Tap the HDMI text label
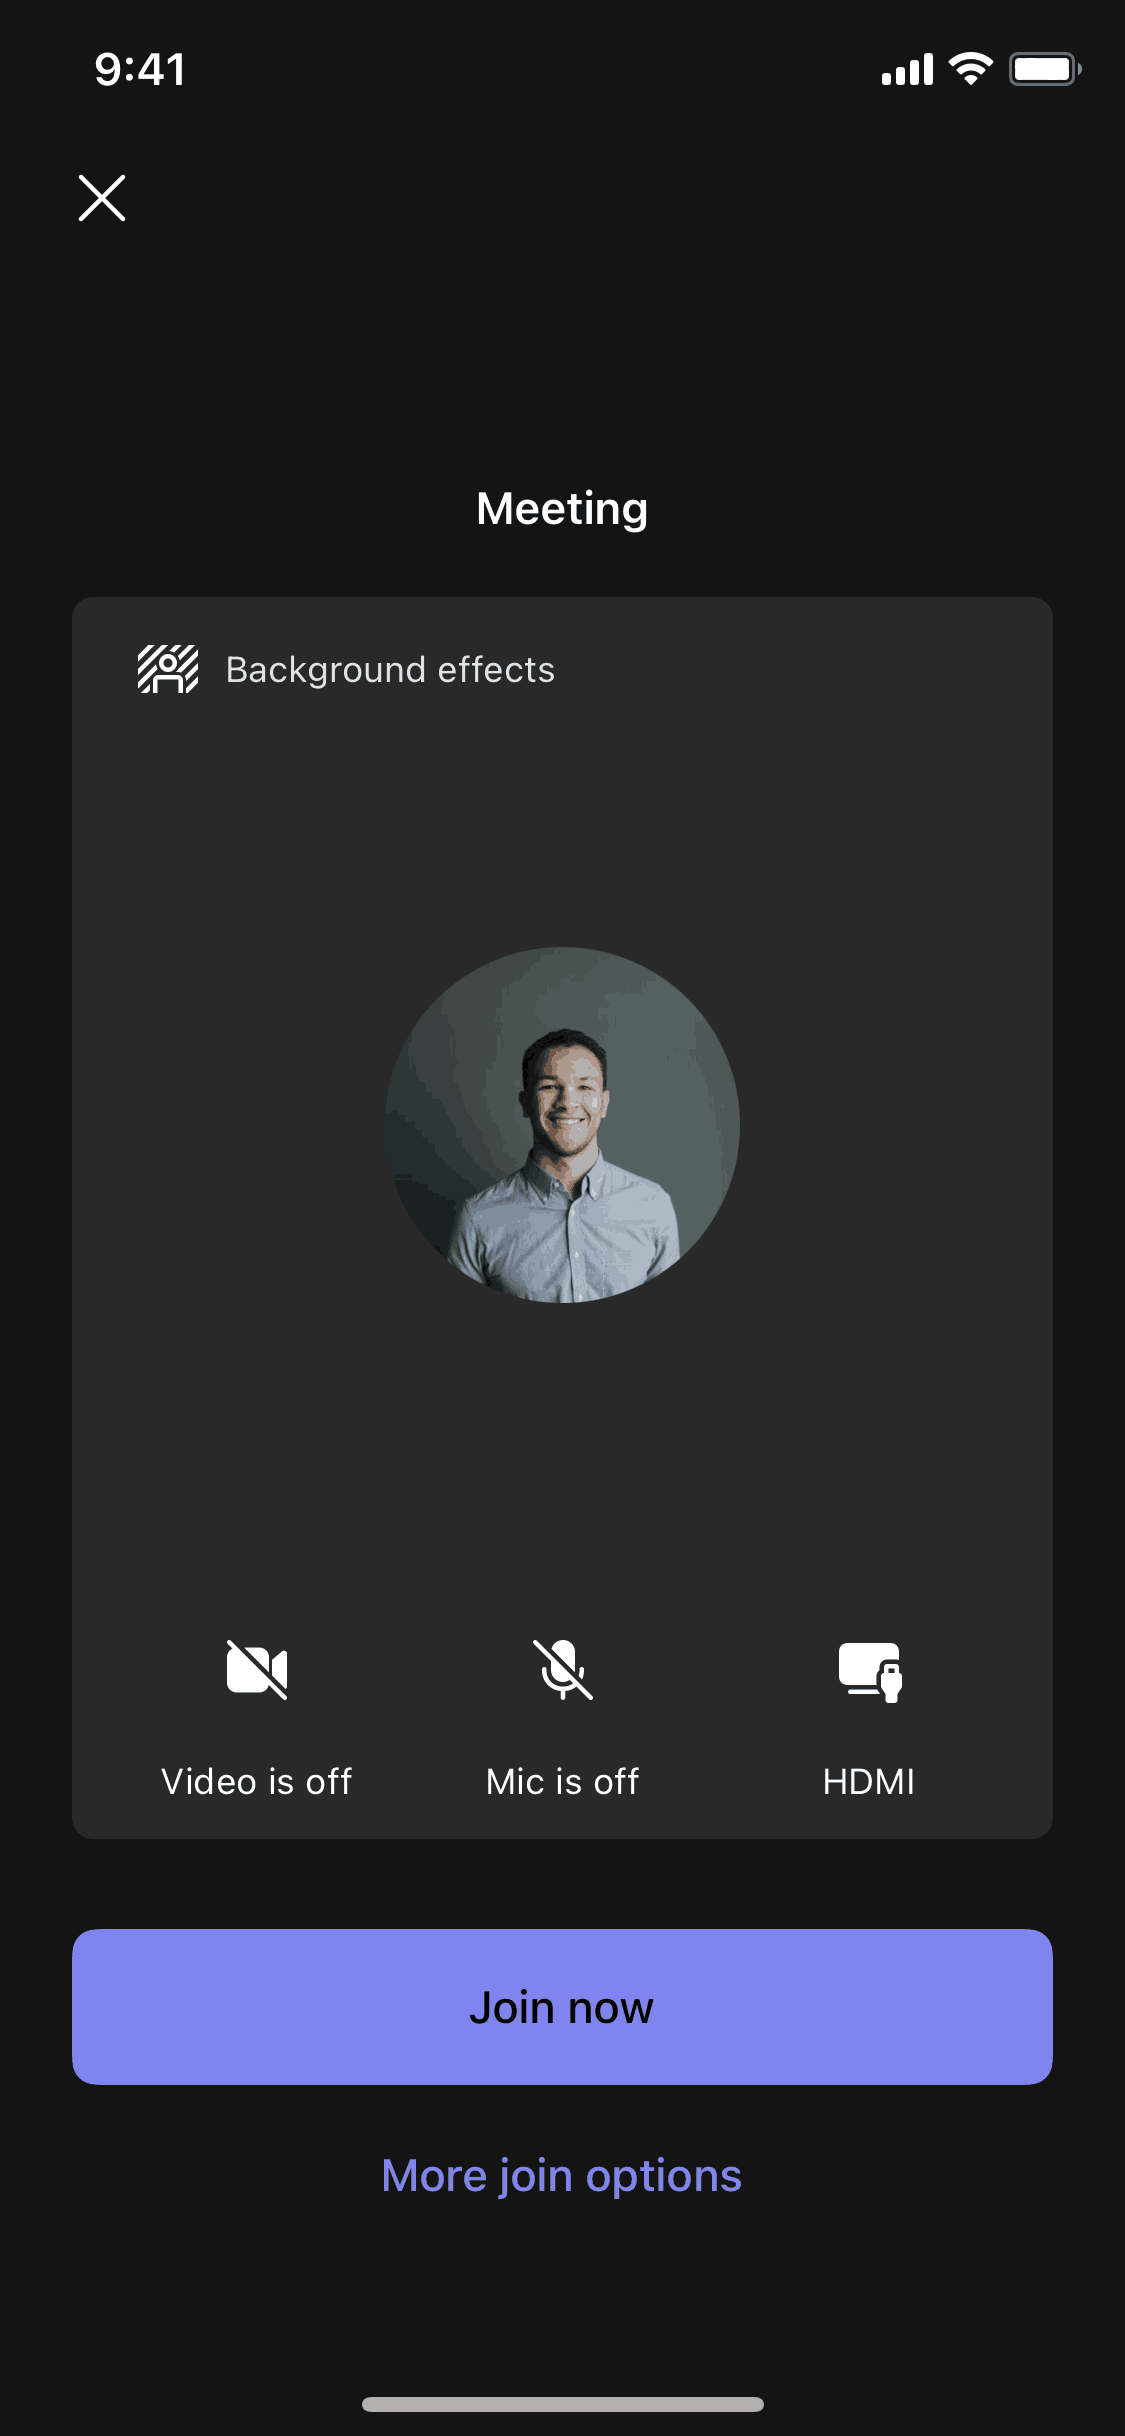1125x2436 pixels. click(868, 1781)
